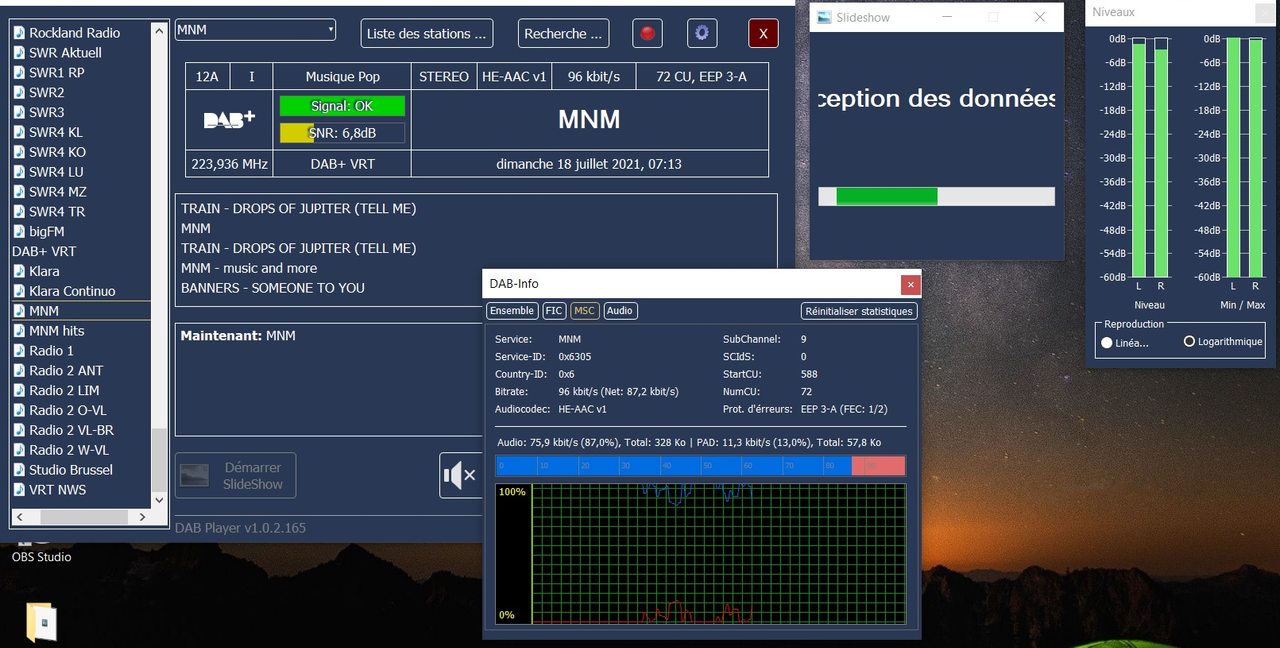1280x648 pixels.
Task: Close the Niveaux levels window
Action: click(1265, 12)
